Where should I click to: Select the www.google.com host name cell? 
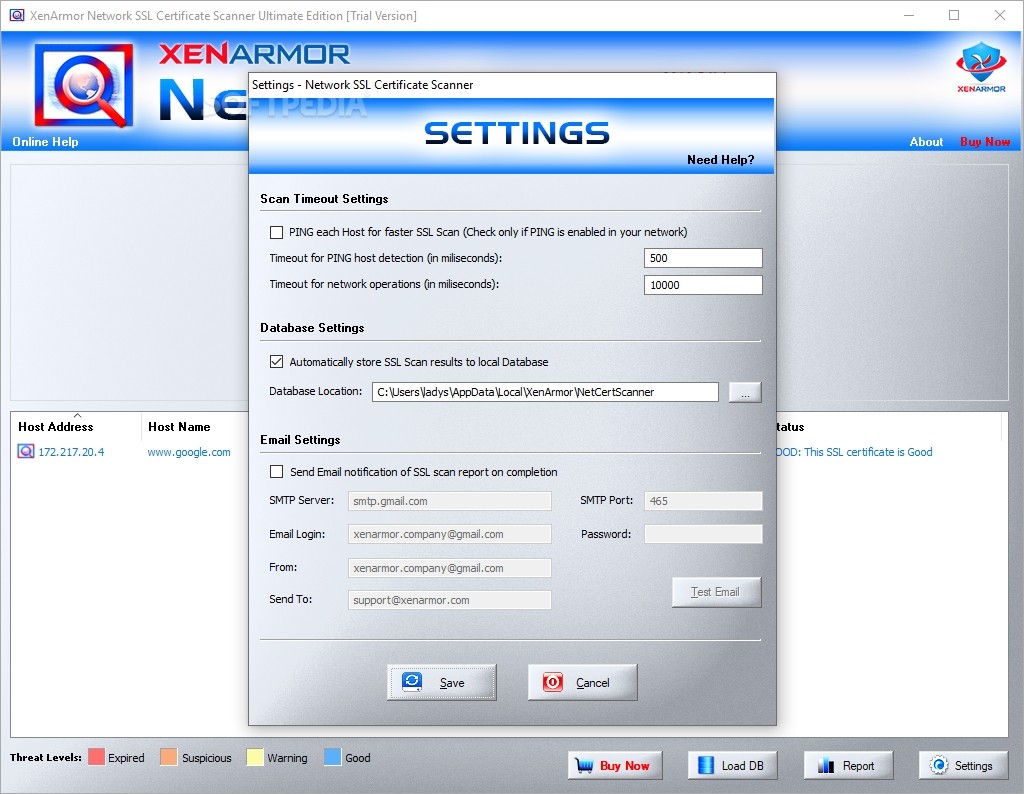click(189, 452)
